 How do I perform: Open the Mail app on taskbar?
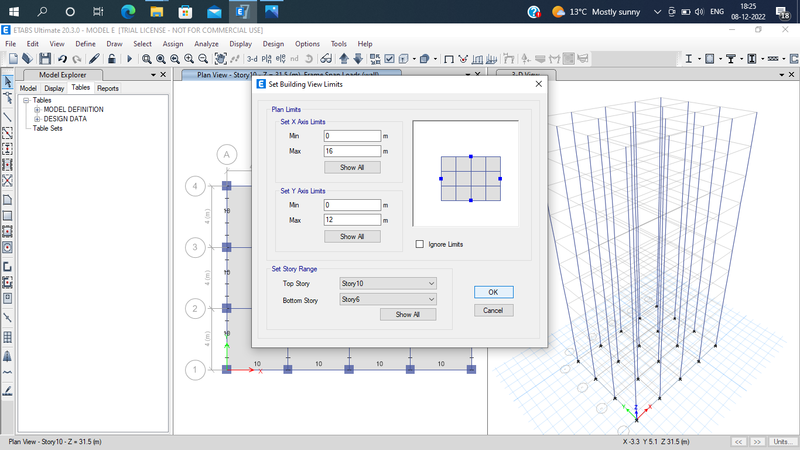(214, 11)
